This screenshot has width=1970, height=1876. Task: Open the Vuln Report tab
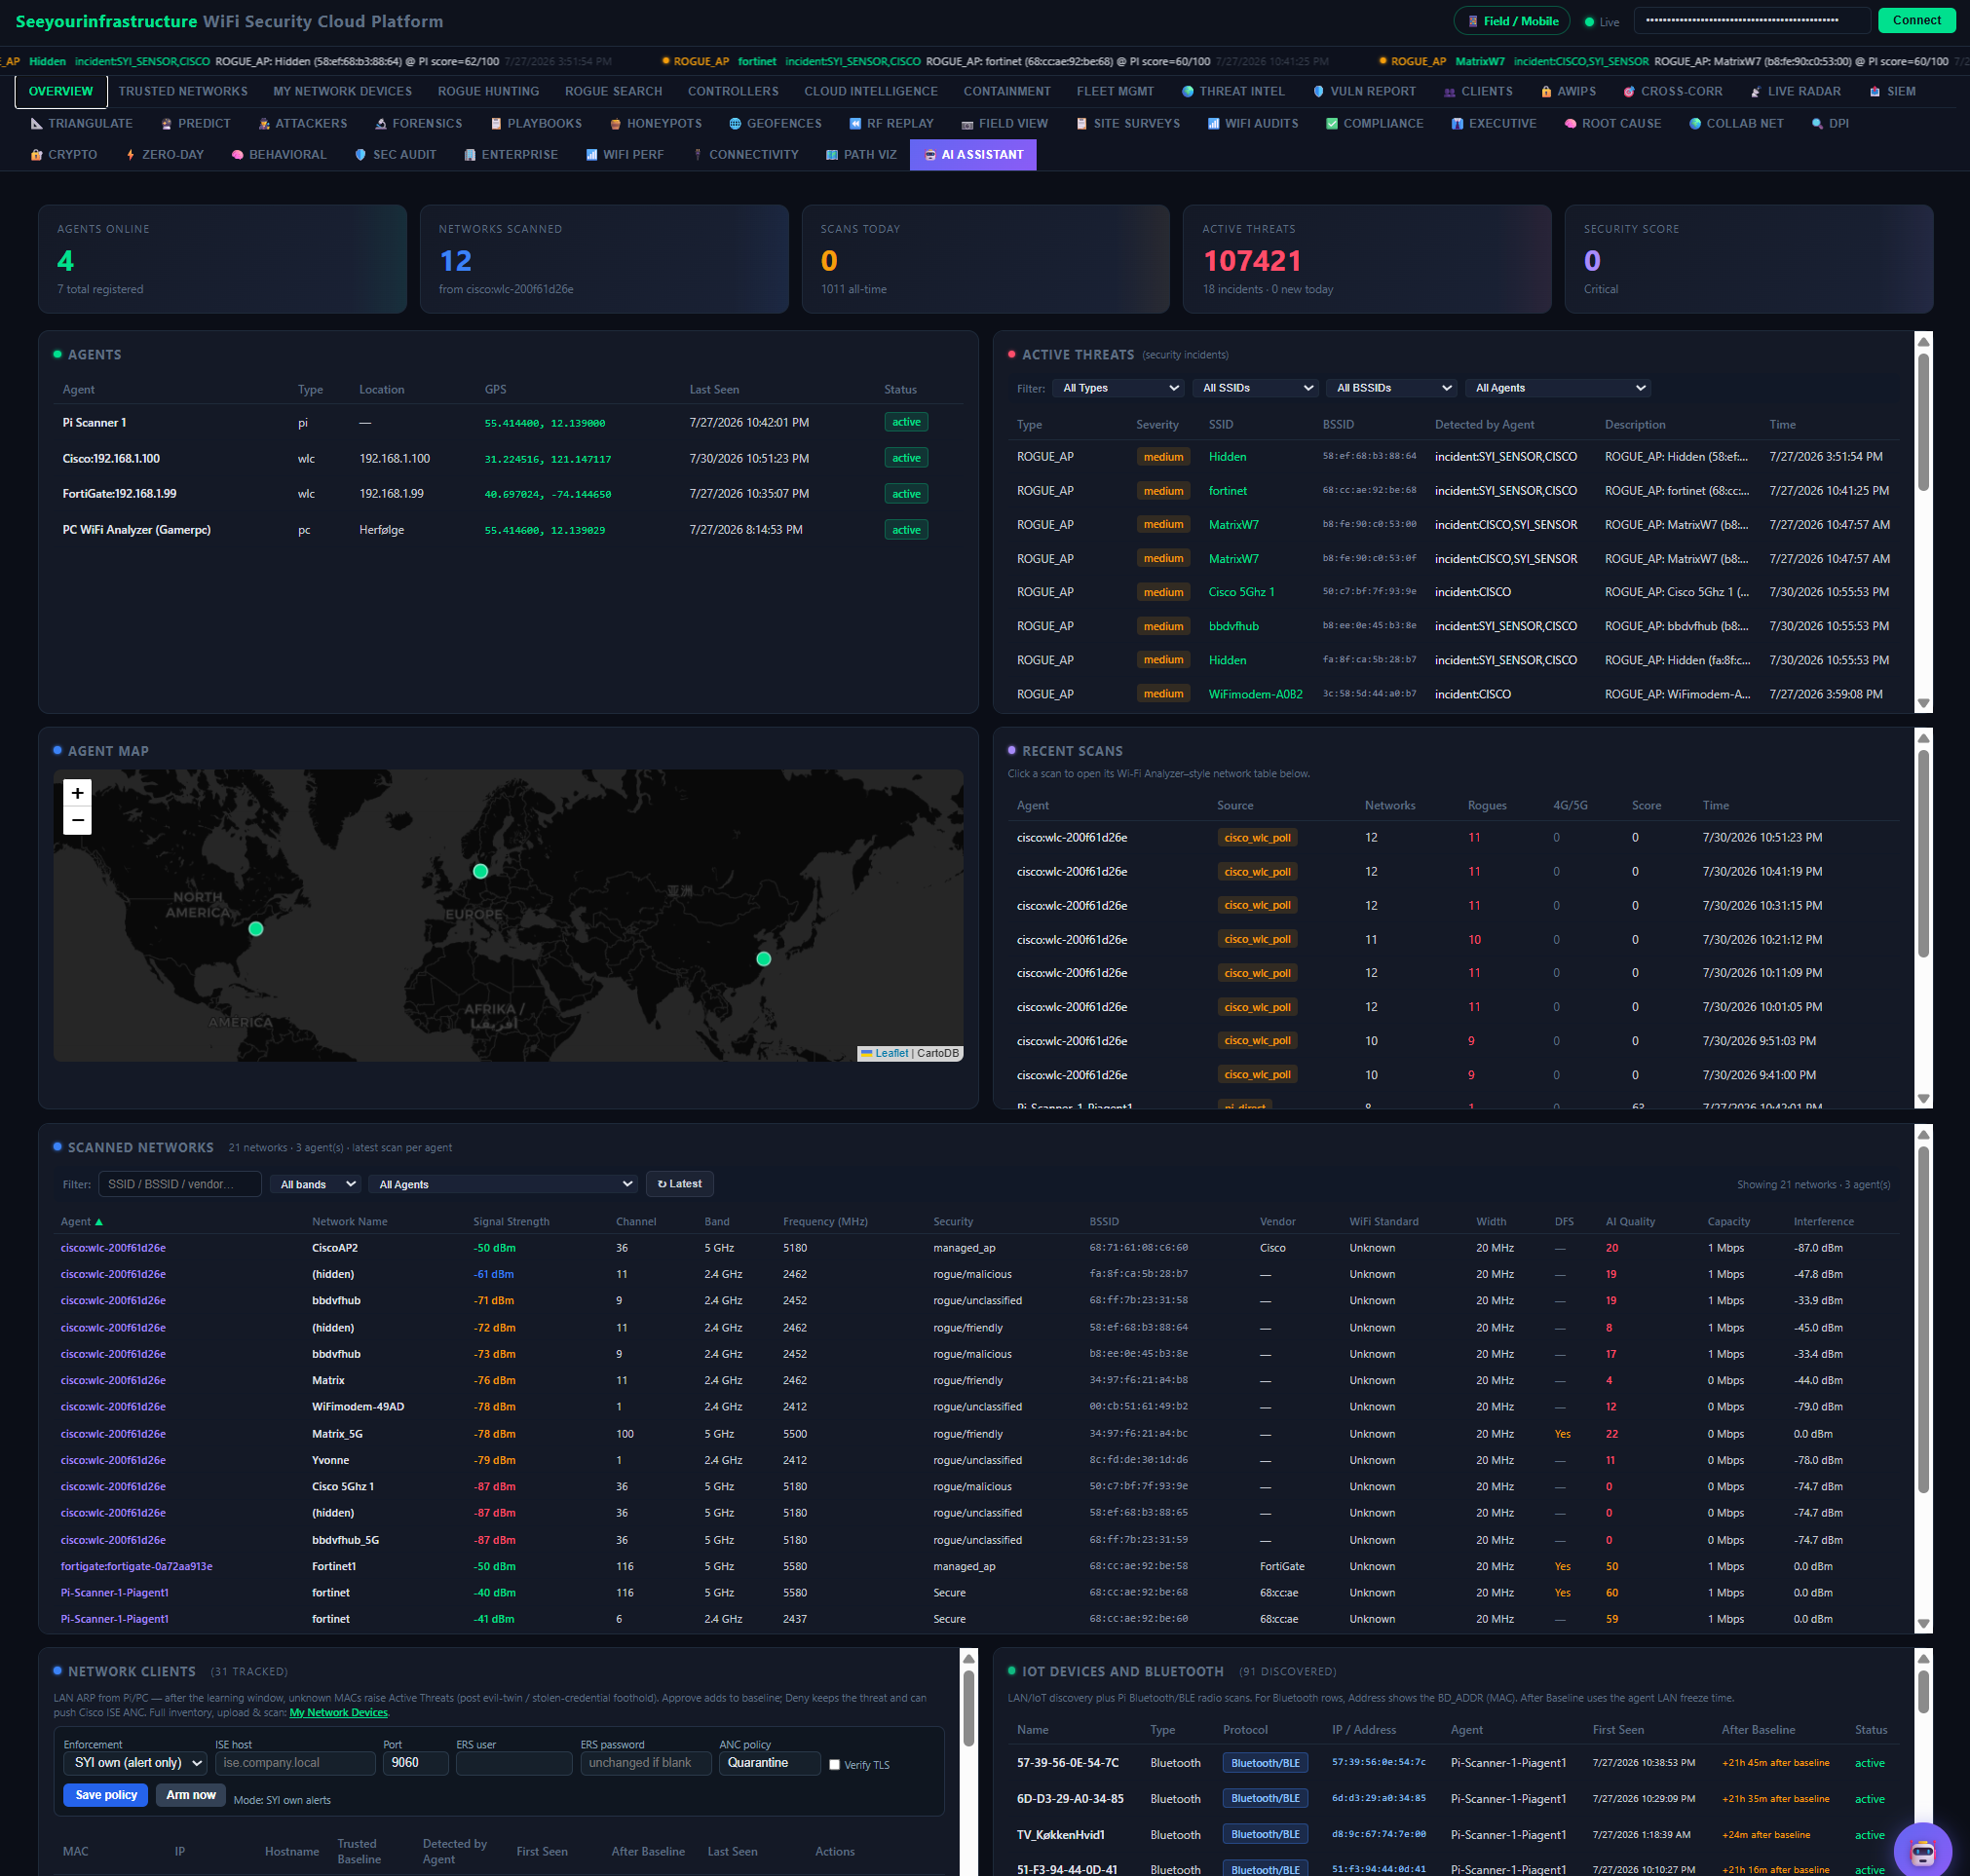pyautogui.click(x=1363, y=91)
